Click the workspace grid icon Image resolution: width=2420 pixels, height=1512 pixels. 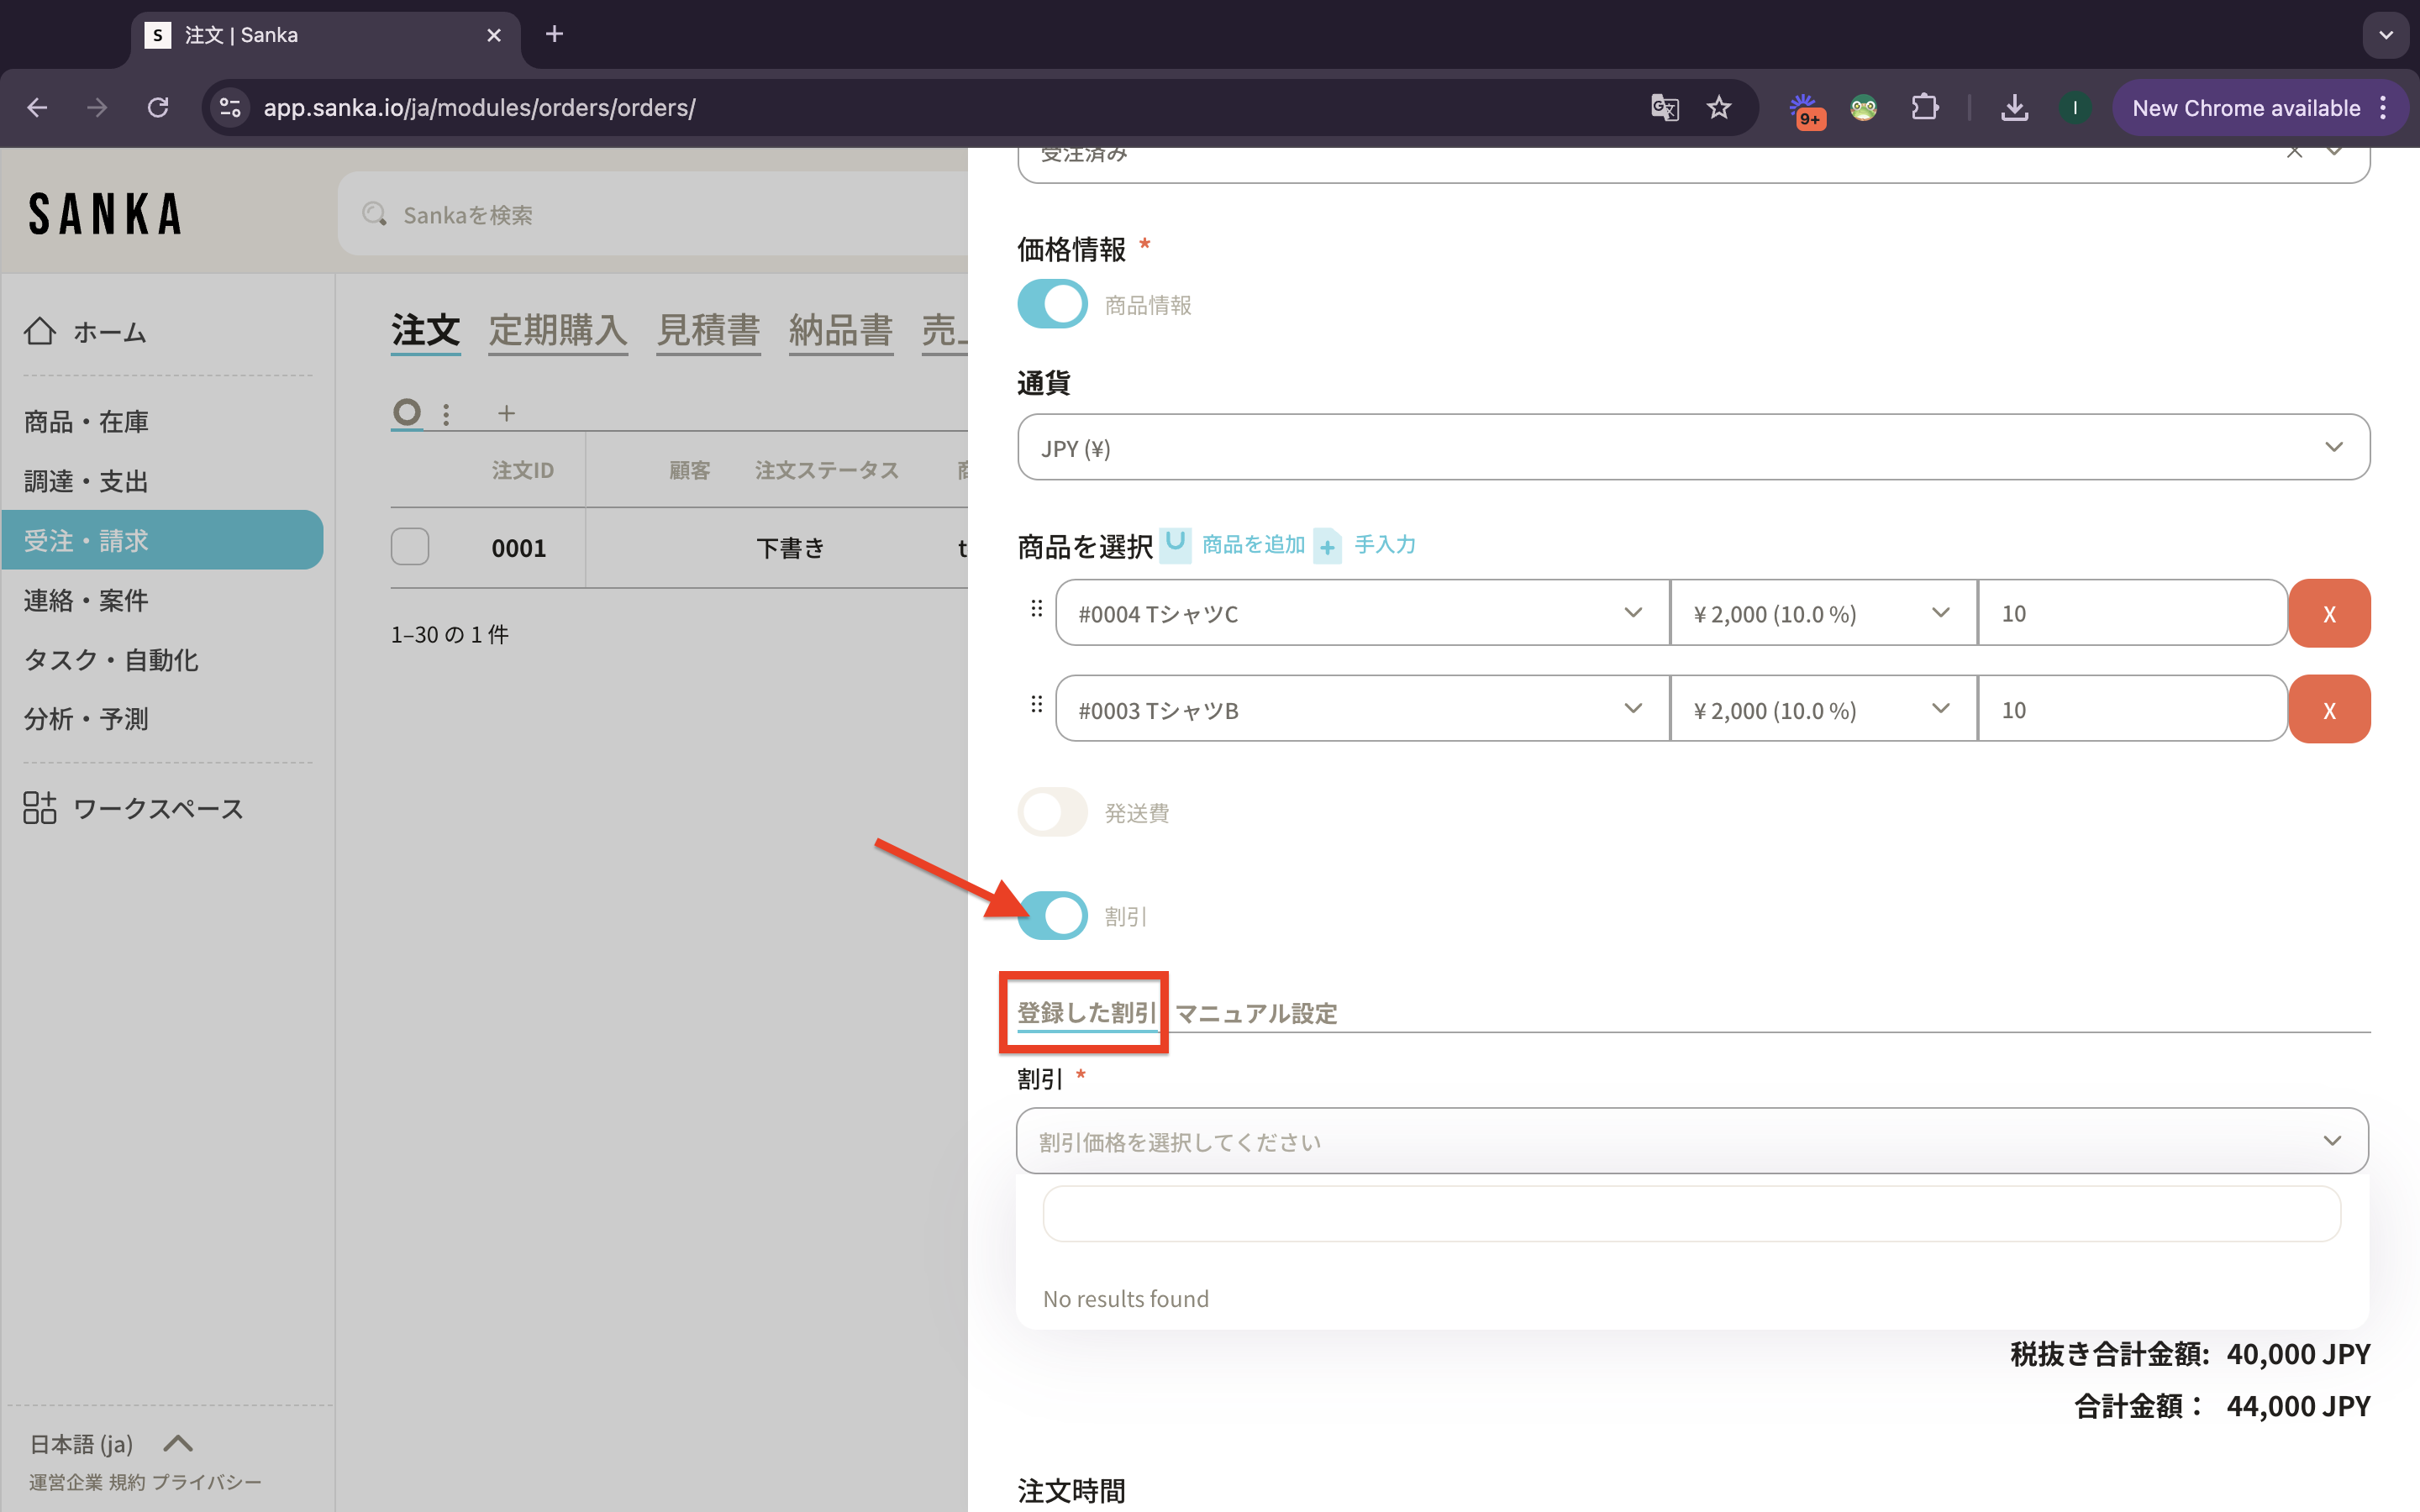40,807
